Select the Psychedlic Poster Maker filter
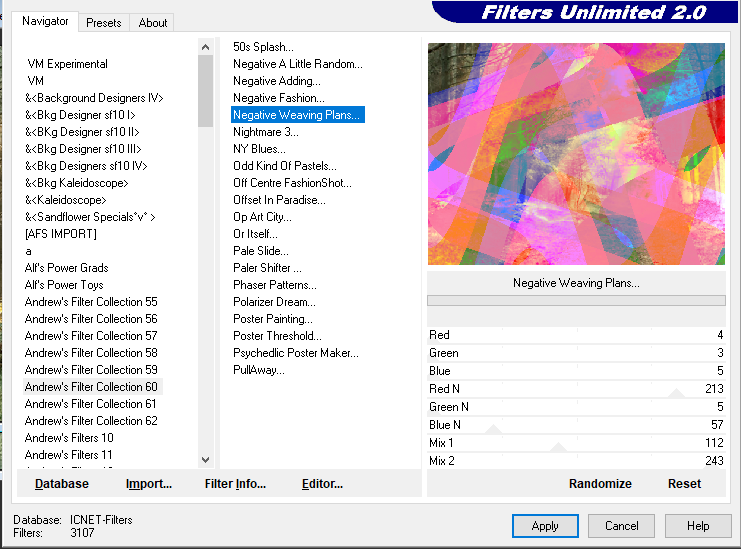 [296, 353]
